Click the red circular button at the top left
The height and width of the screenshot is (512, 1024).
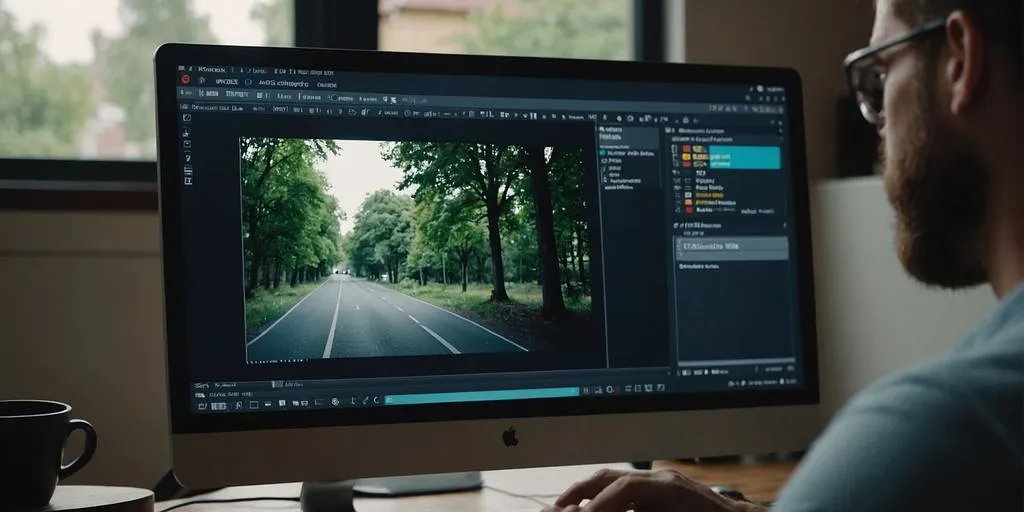[x=185, y=79]
